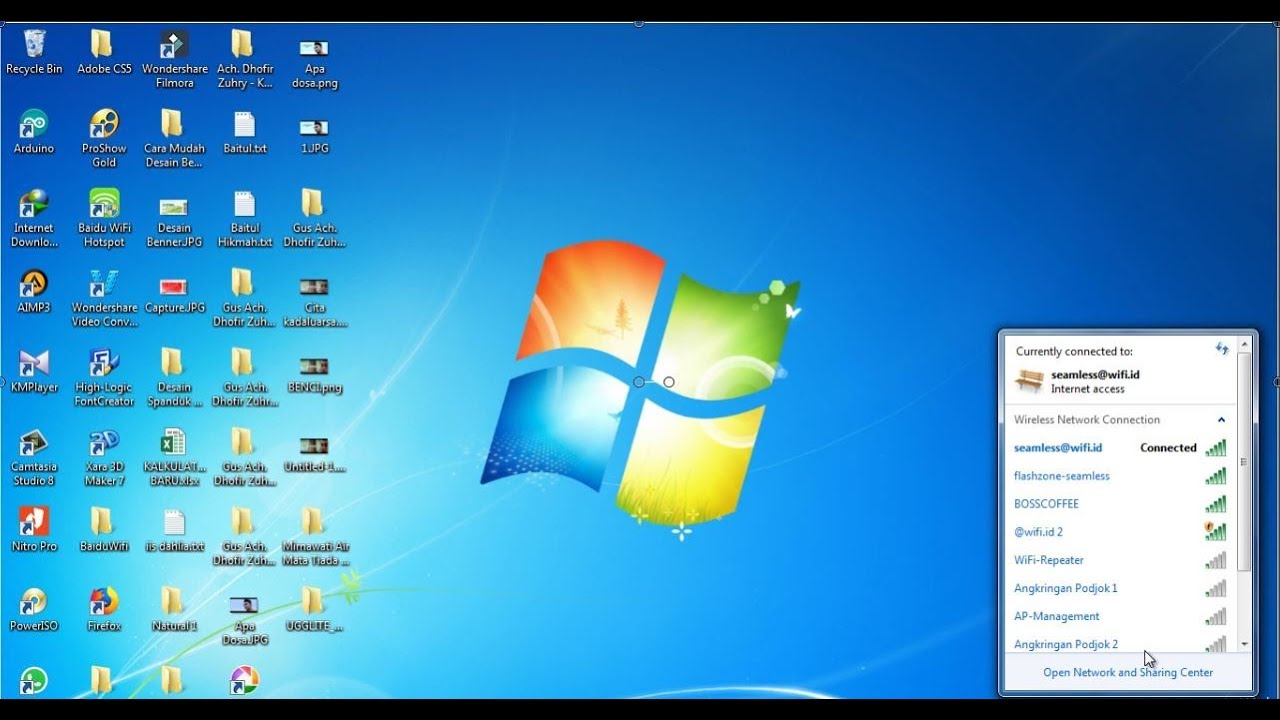The width and height of the screenshot is (1280, 720).
Task: Launch Wondershare Filmora shortcut
Action: click(x=174, y=60)
